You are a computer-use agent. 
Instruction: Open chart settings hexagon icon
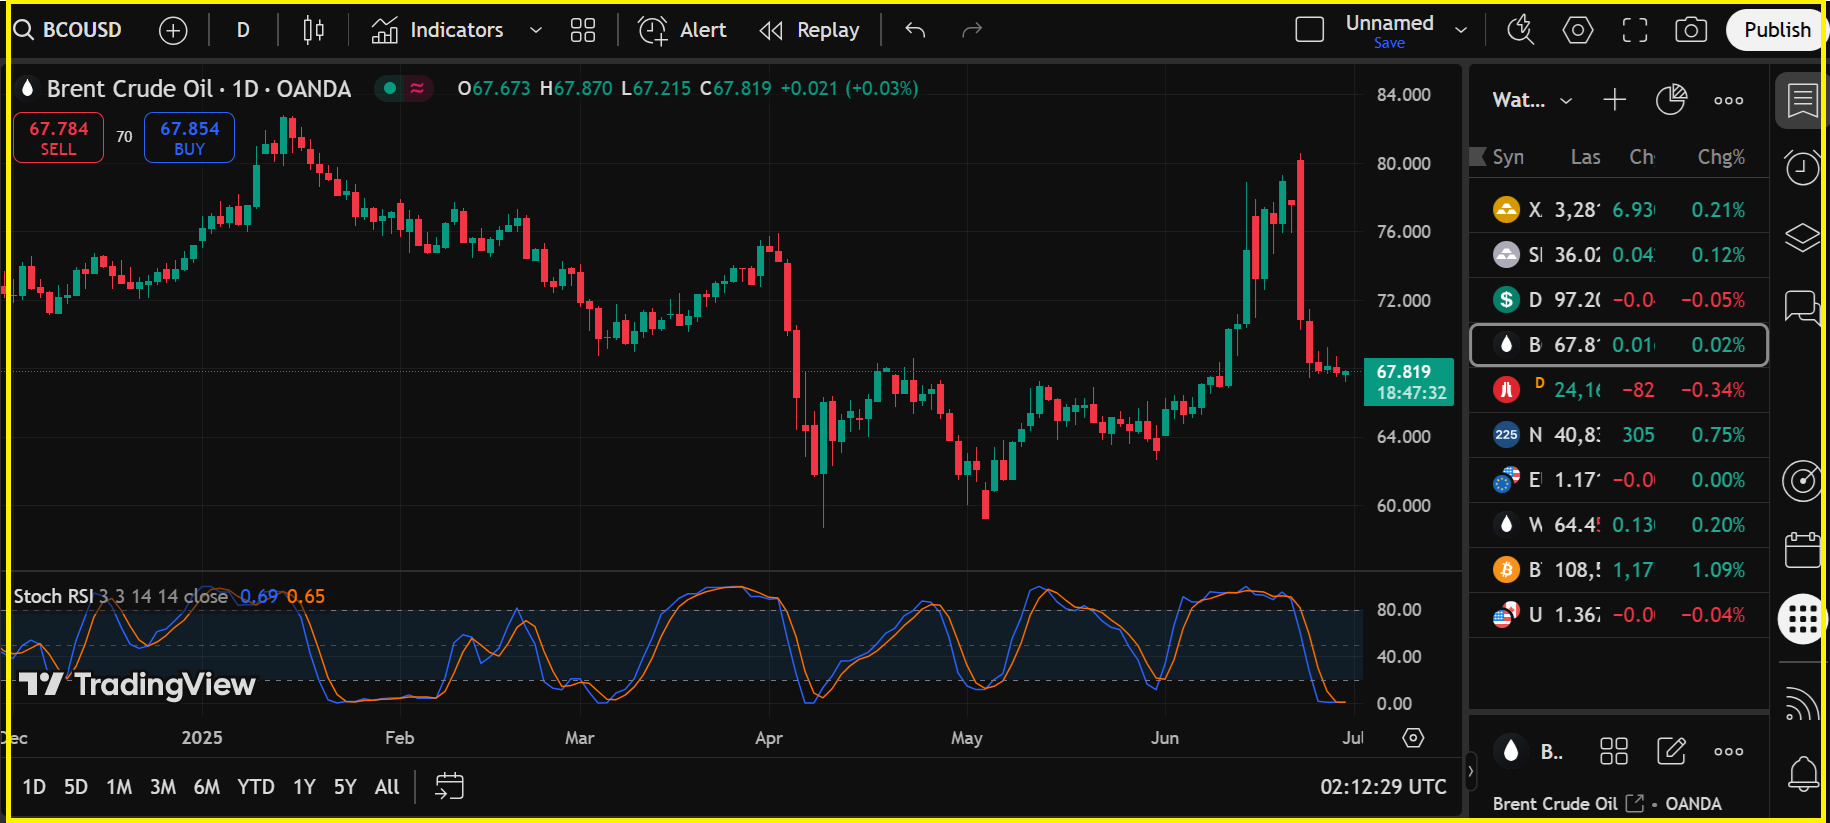point(1577,30)
